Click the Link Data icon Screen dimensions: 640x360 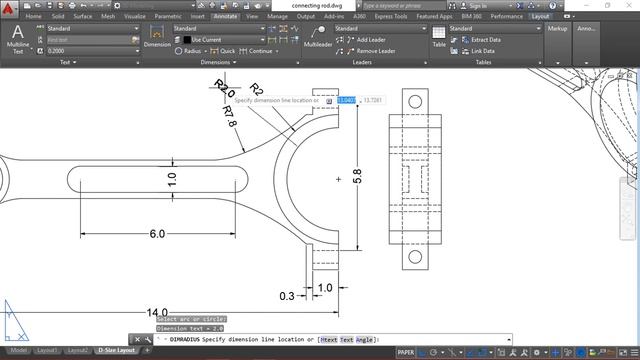466,51
